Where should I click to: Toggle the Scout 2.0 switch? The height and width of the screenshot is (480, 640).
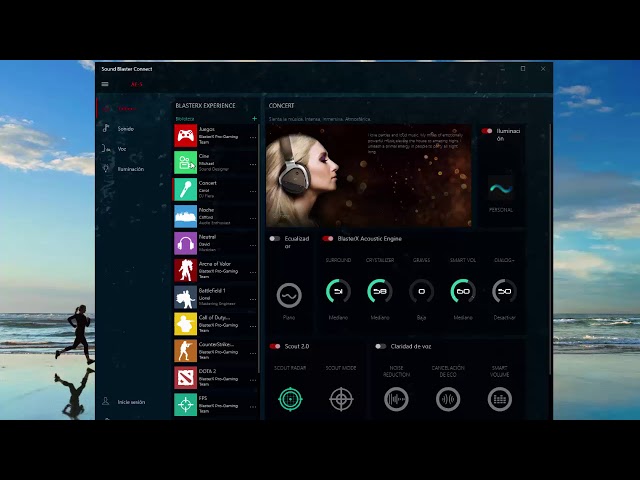275,347
